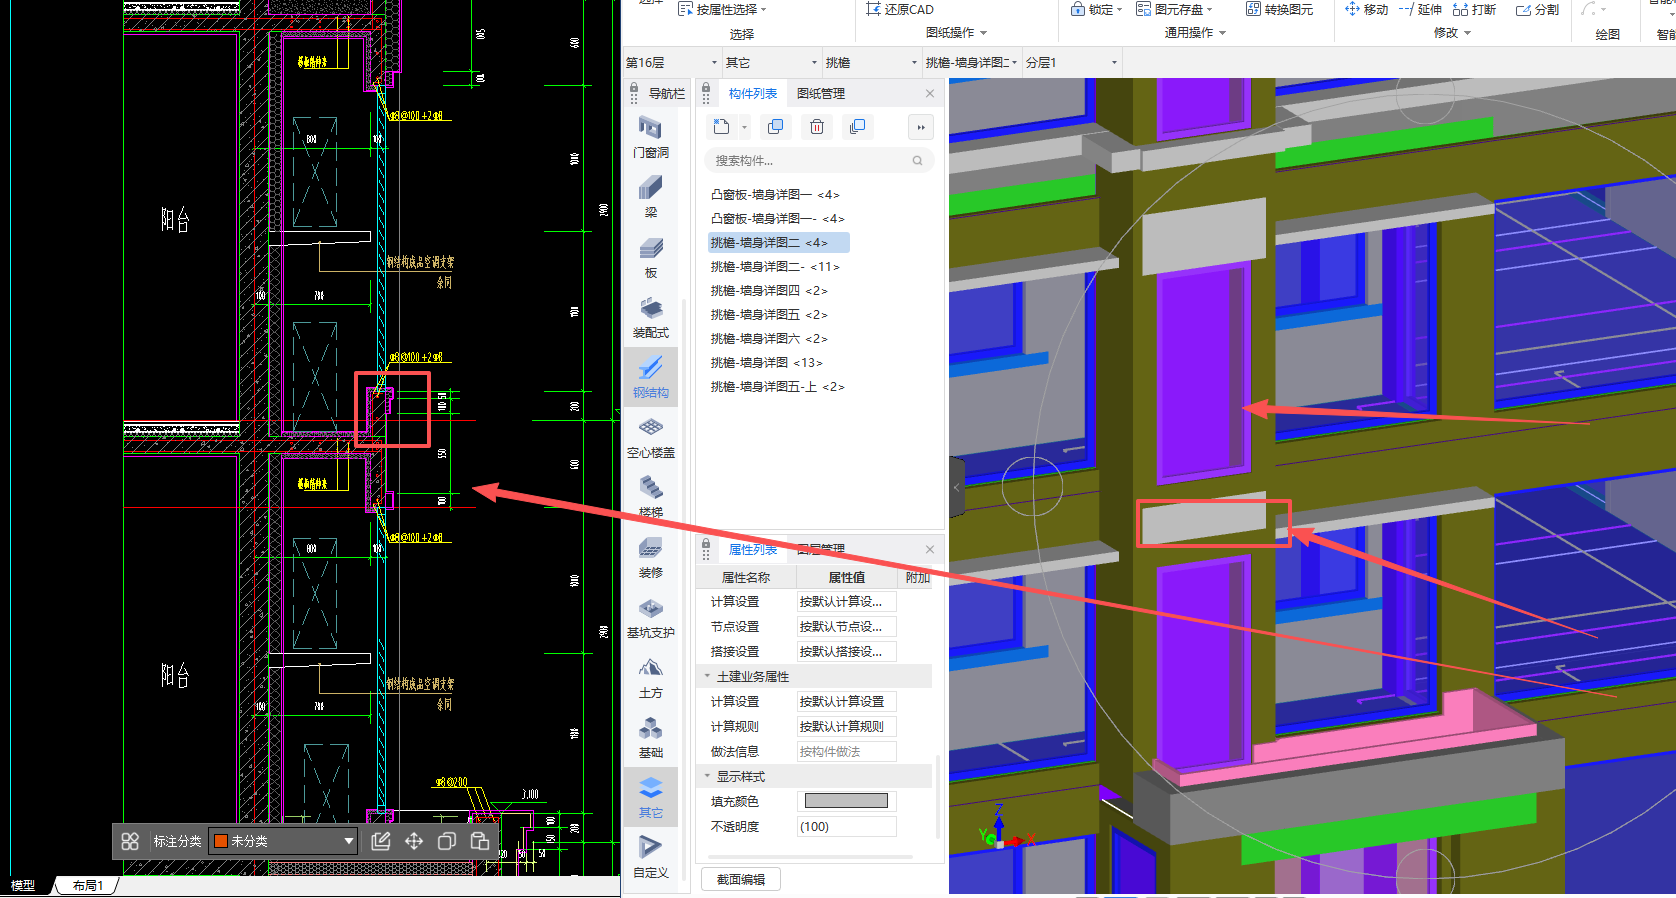
Task: Switch to the 布局1 layout tab
Action: (x=88, y=885)
